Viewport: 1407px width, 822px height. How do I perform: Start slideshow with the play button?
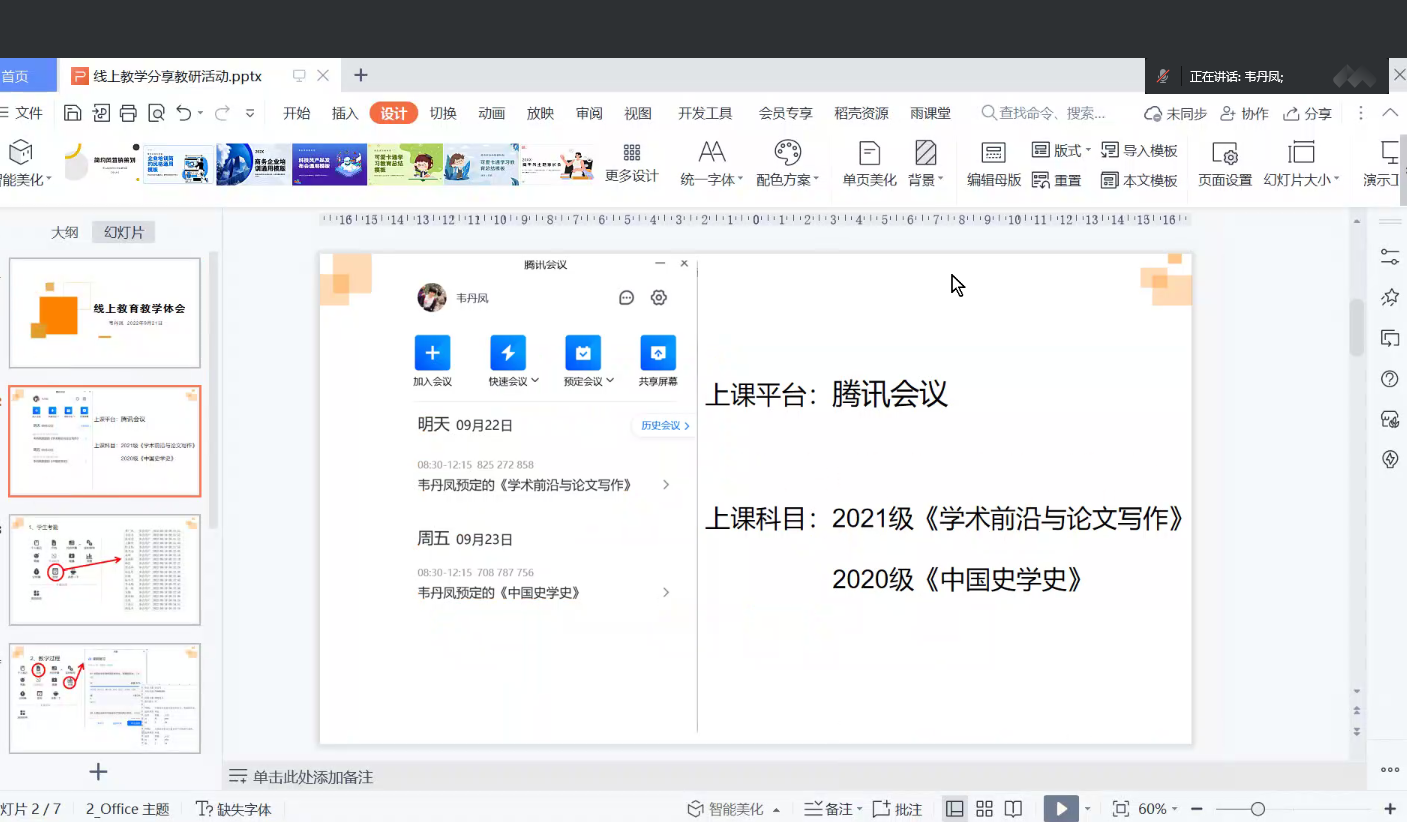[x=1061, y=808]
